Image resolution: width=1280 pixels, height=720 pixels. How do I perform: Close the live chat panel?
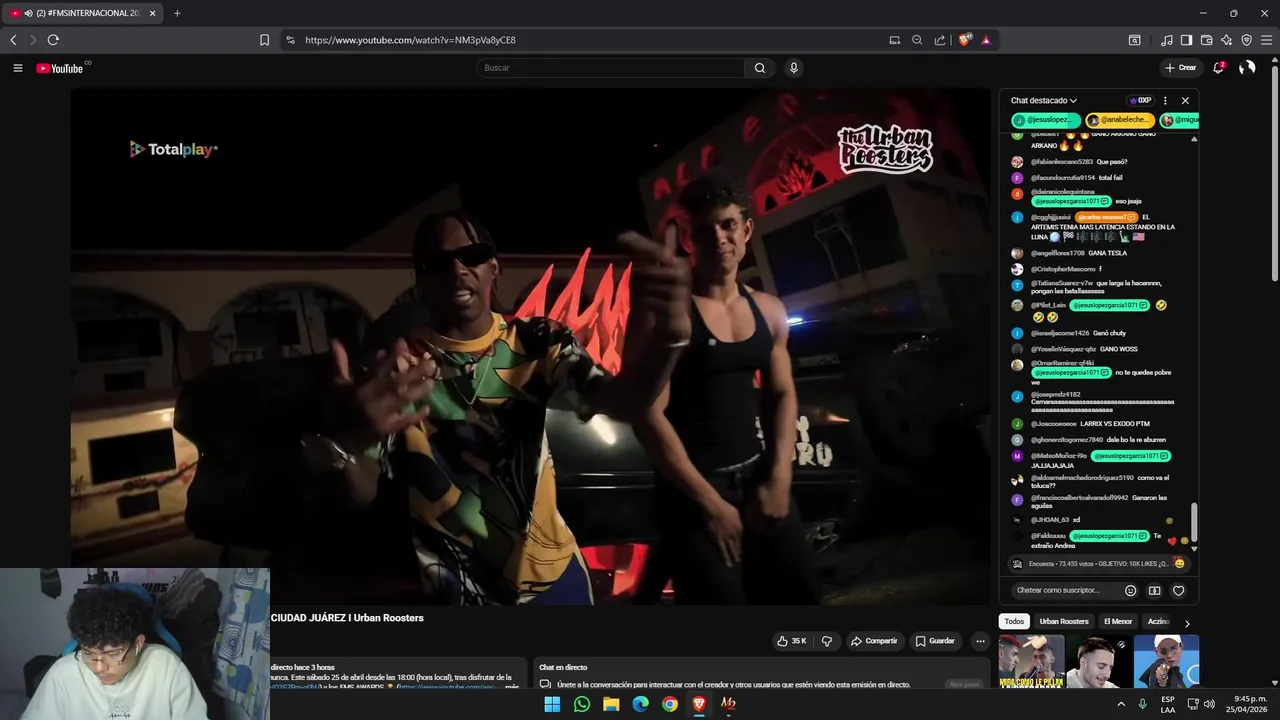click(1185, 100)
